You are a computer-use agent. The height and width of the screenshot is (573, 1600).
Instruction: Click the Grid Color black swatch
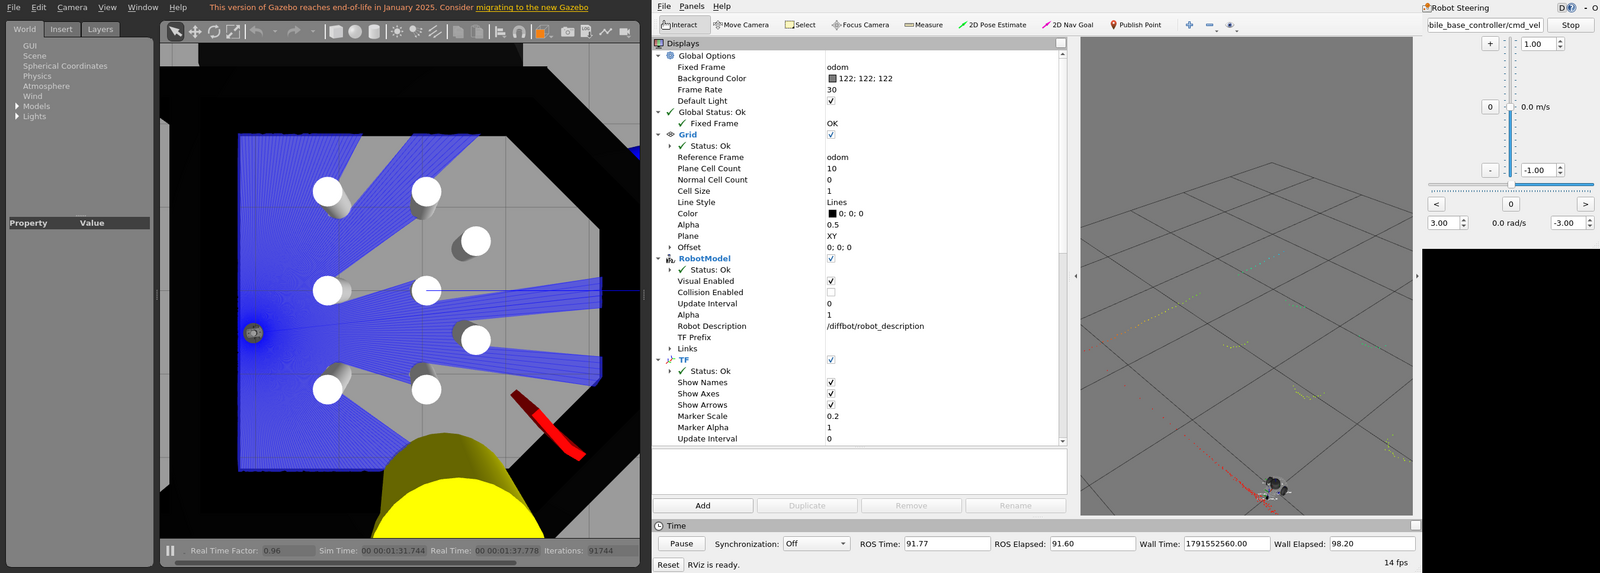click(x=832, y=214)
